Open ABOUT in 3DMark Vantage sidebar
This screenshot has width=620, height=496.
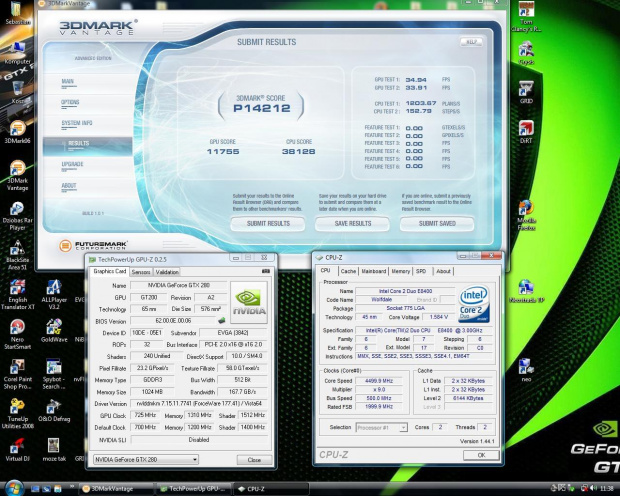68,186
